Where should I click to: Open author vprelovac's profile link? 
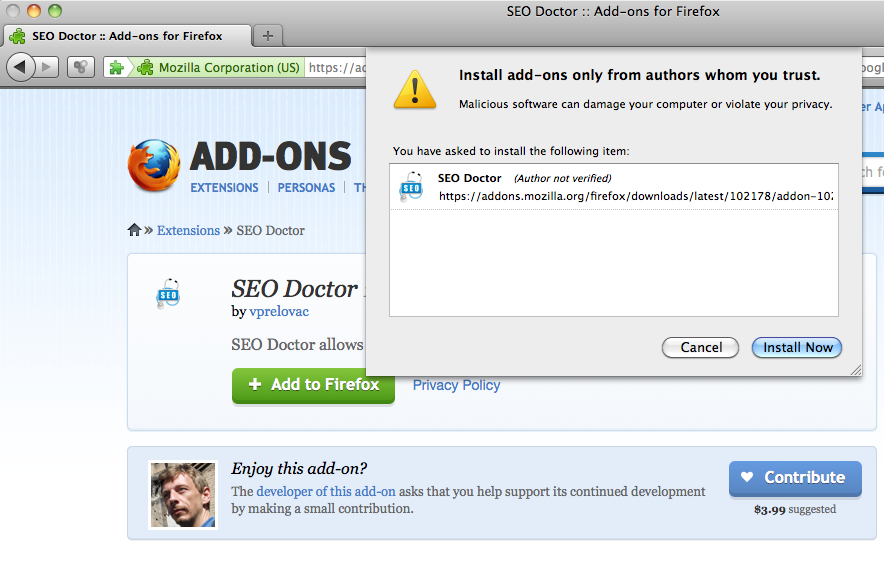coord(279,312)
